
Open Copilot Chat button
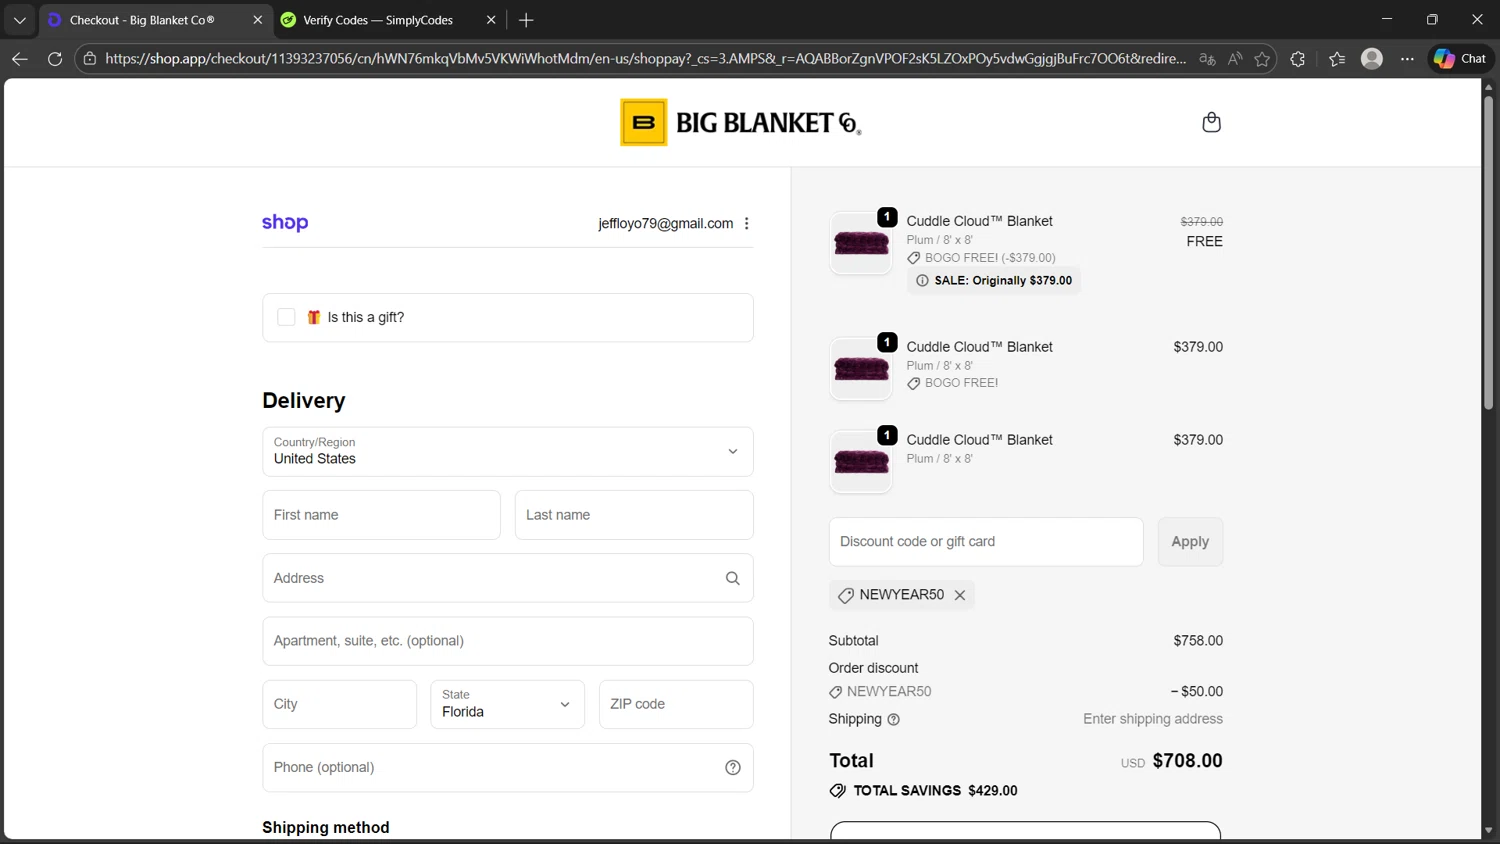tap(1460, 59)
